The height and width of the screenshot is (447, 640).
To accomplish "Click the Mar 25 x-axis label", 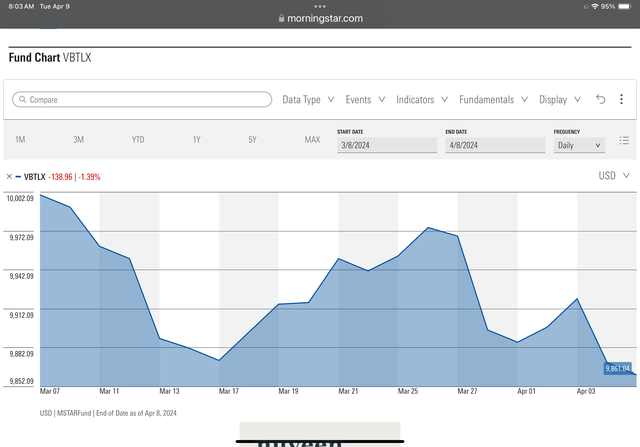I will [408, 391].
